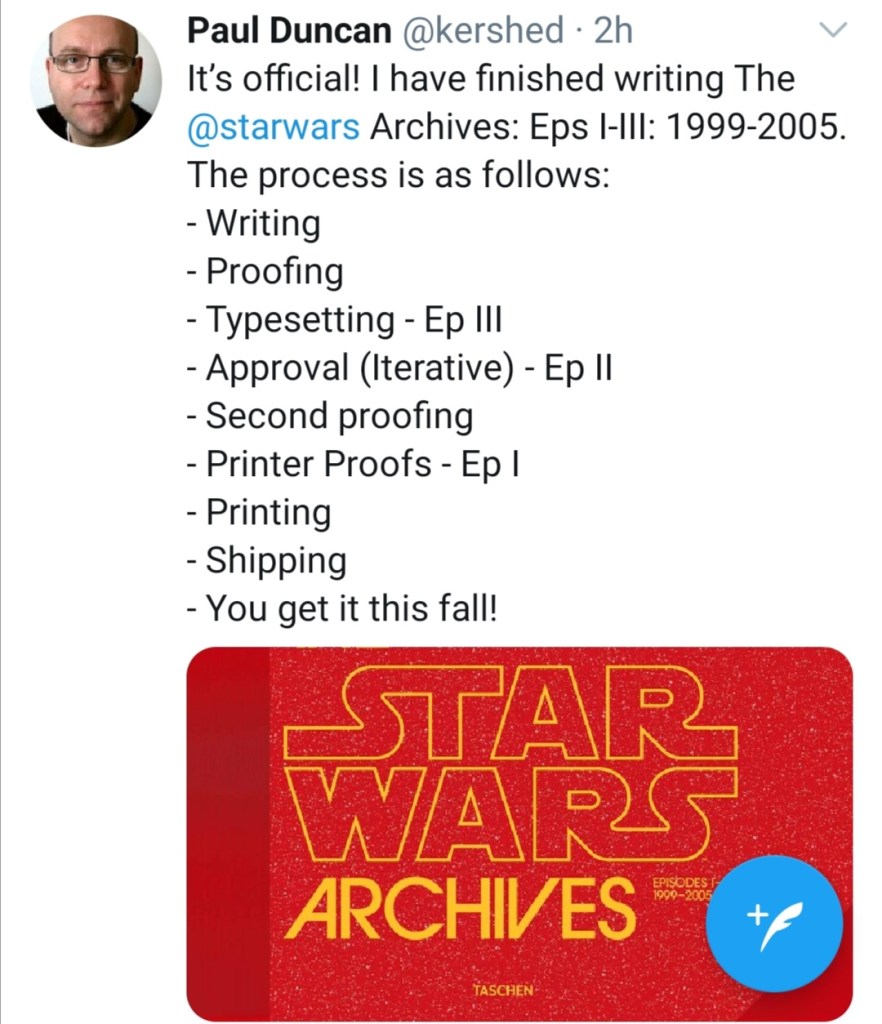Tap the "Typesetting - Ep III" line

point(344,319)
